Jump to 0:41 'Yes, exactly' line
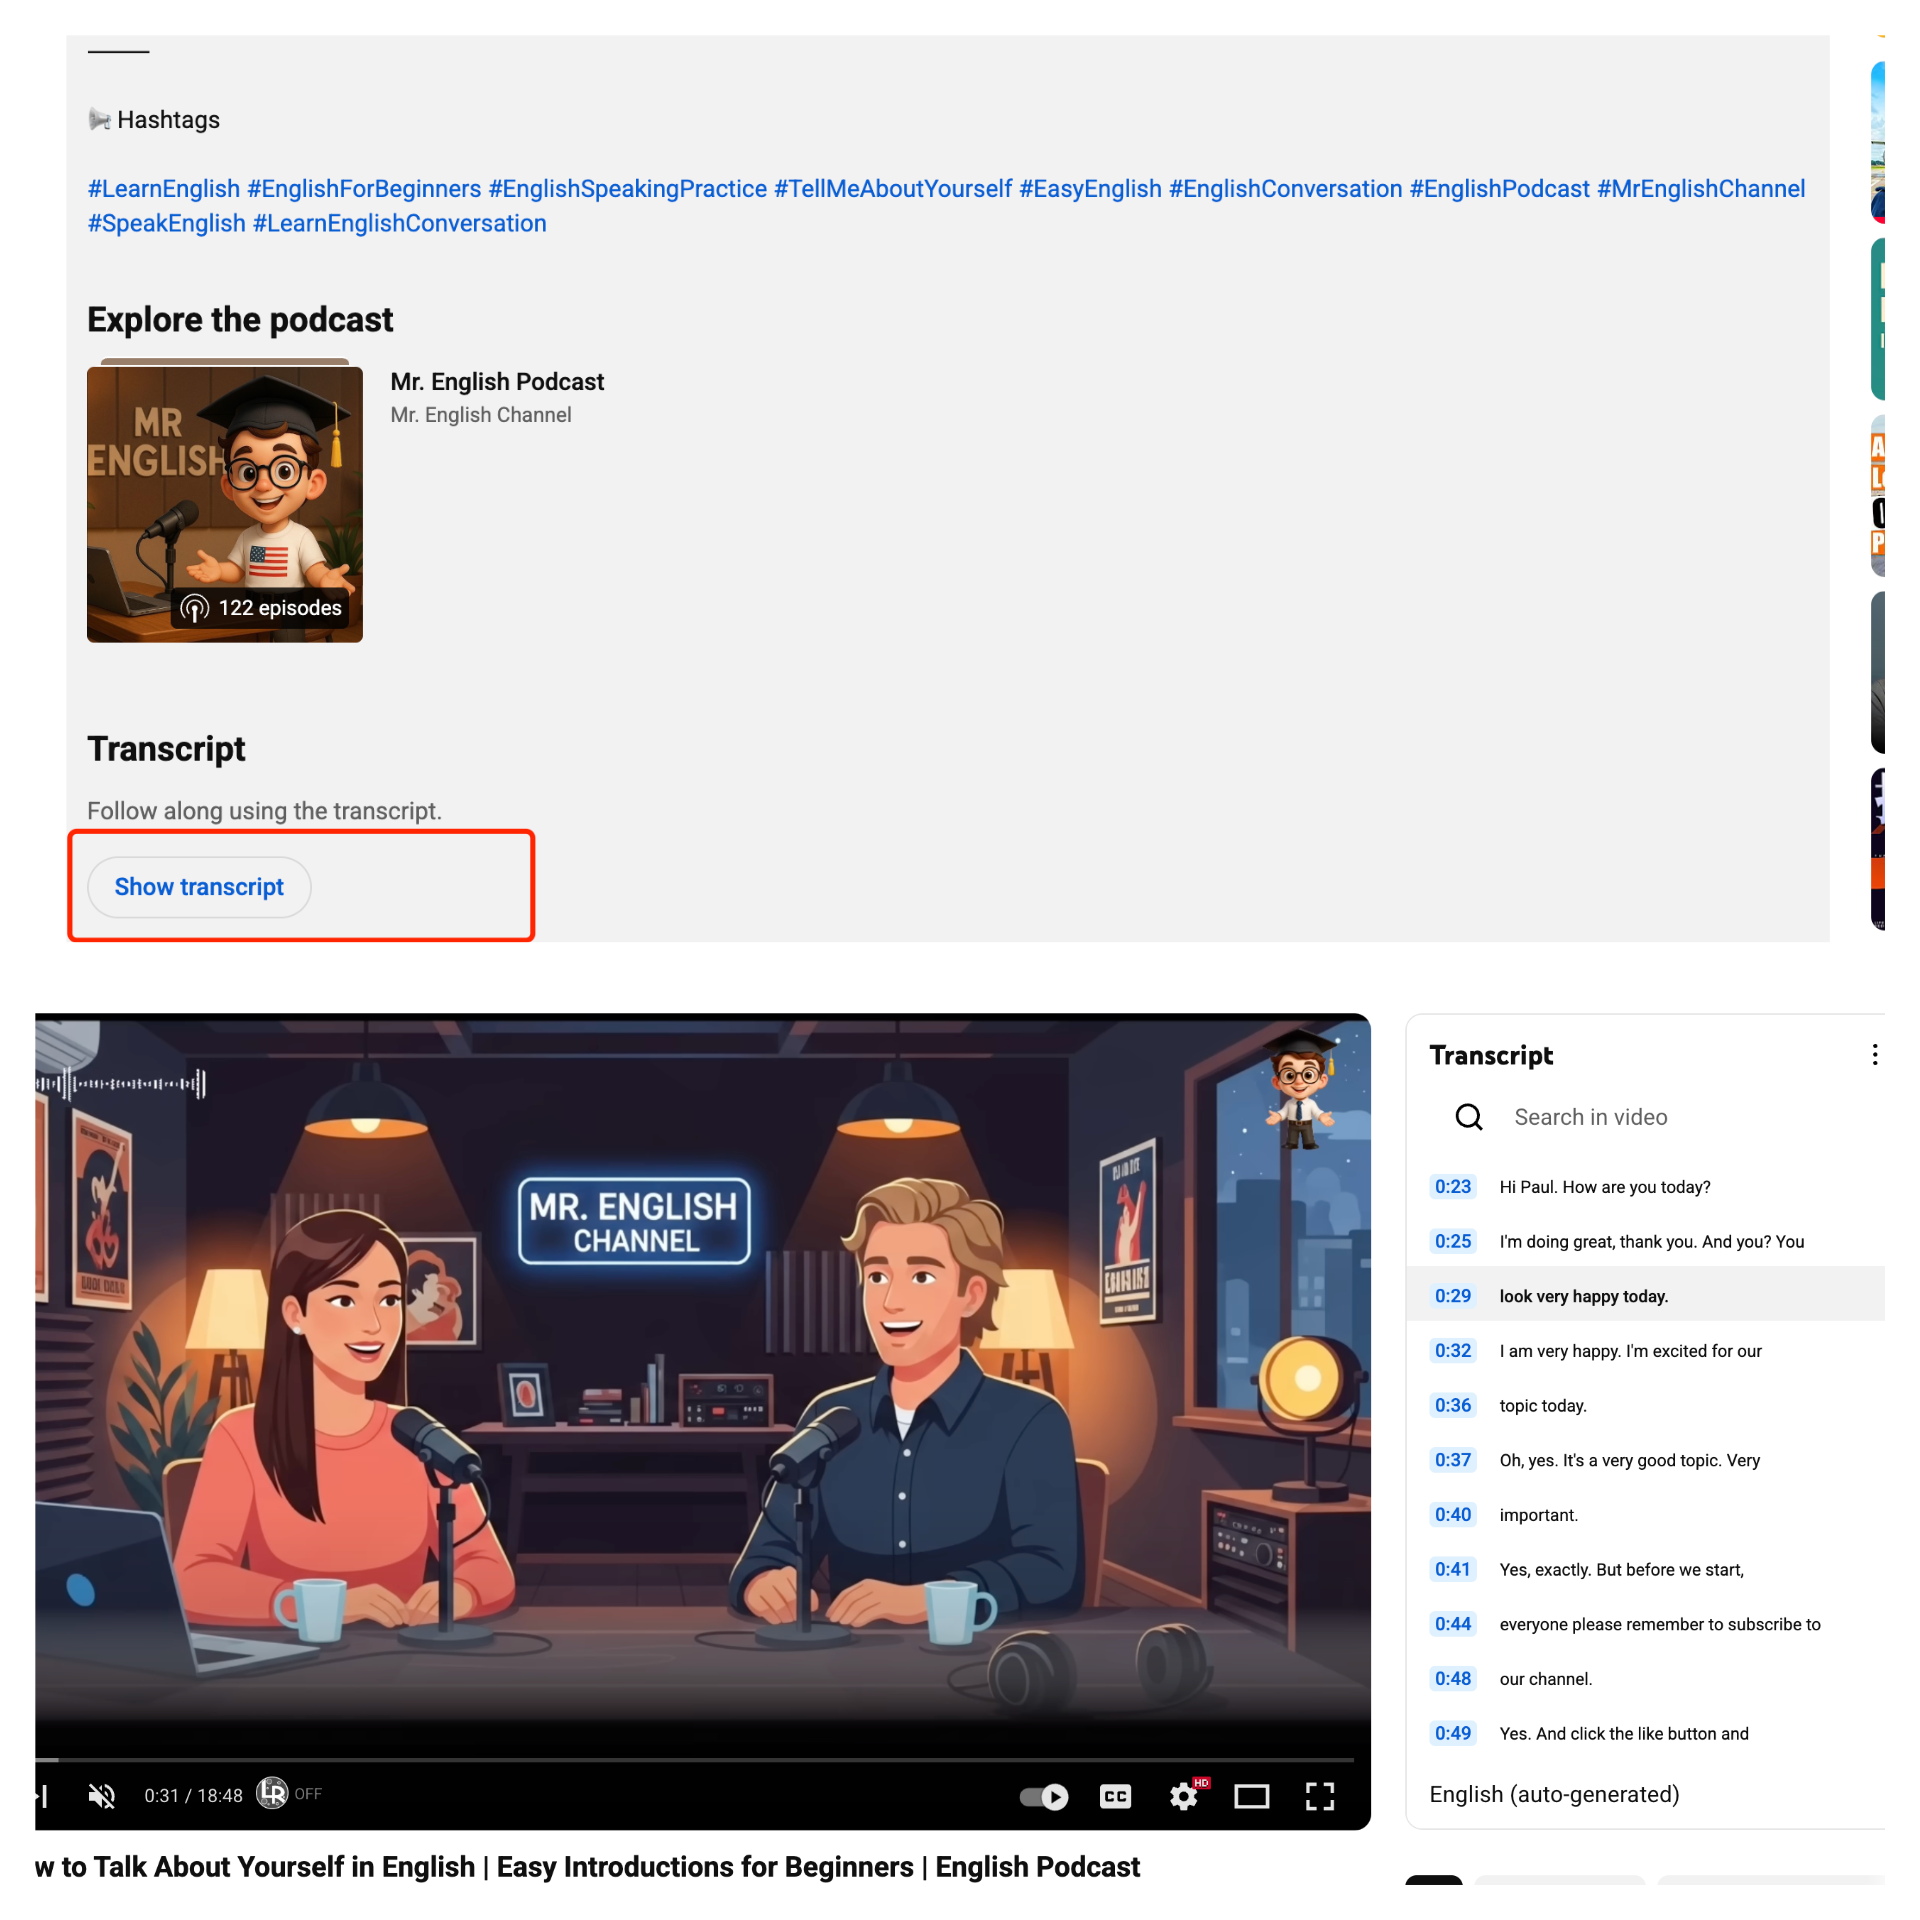This screenshot has width=1920, height=1920. tap(1645, 1570)
